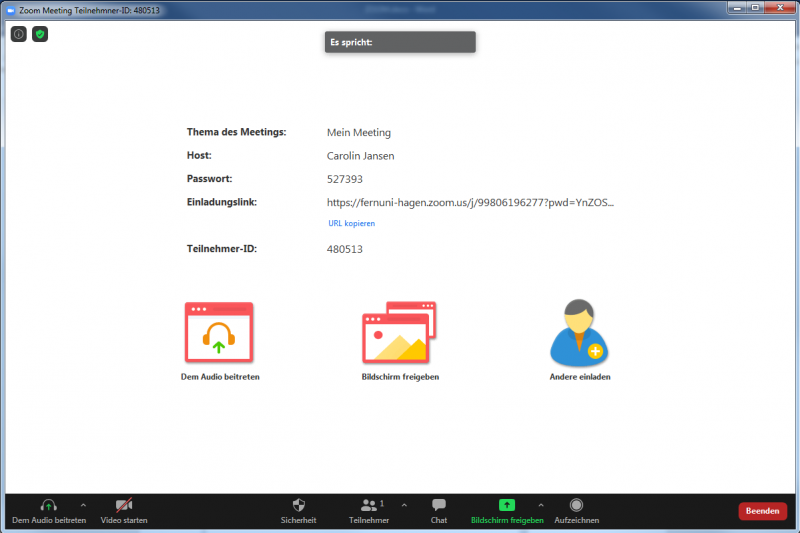Start recording with Aufzeichnen
The height and width of the screenshot is (533, 800).
(x=577, y=512)
